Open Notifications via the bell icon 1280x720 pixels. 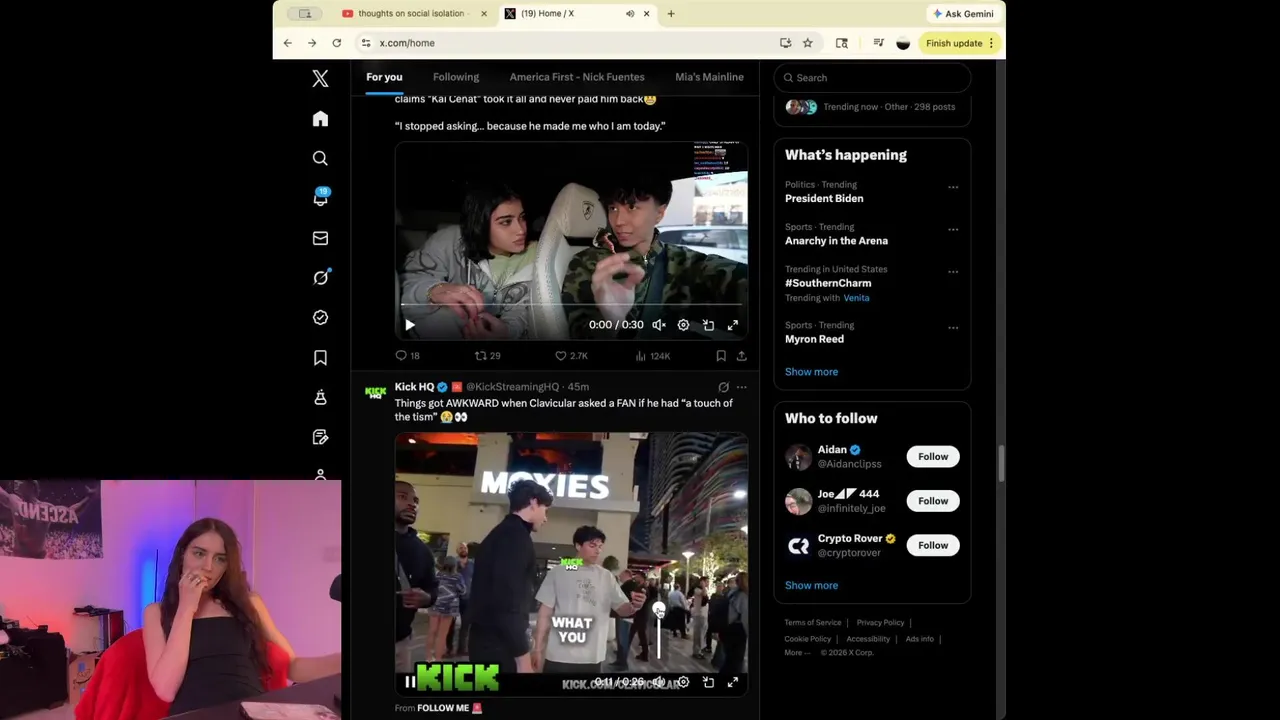point(320,198)
